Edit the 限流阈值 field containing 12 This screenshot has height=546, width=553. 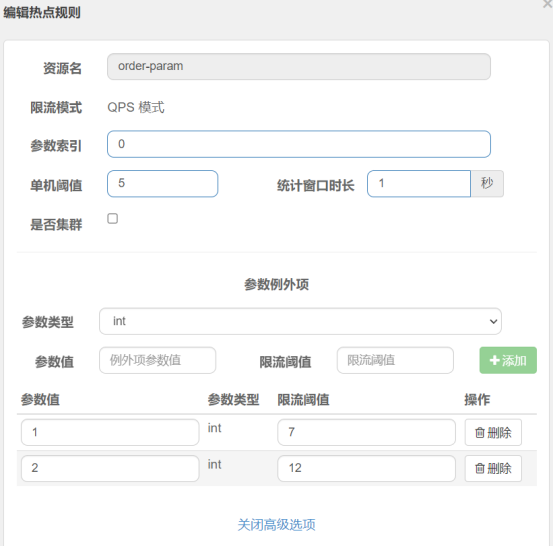coord(366,468)
